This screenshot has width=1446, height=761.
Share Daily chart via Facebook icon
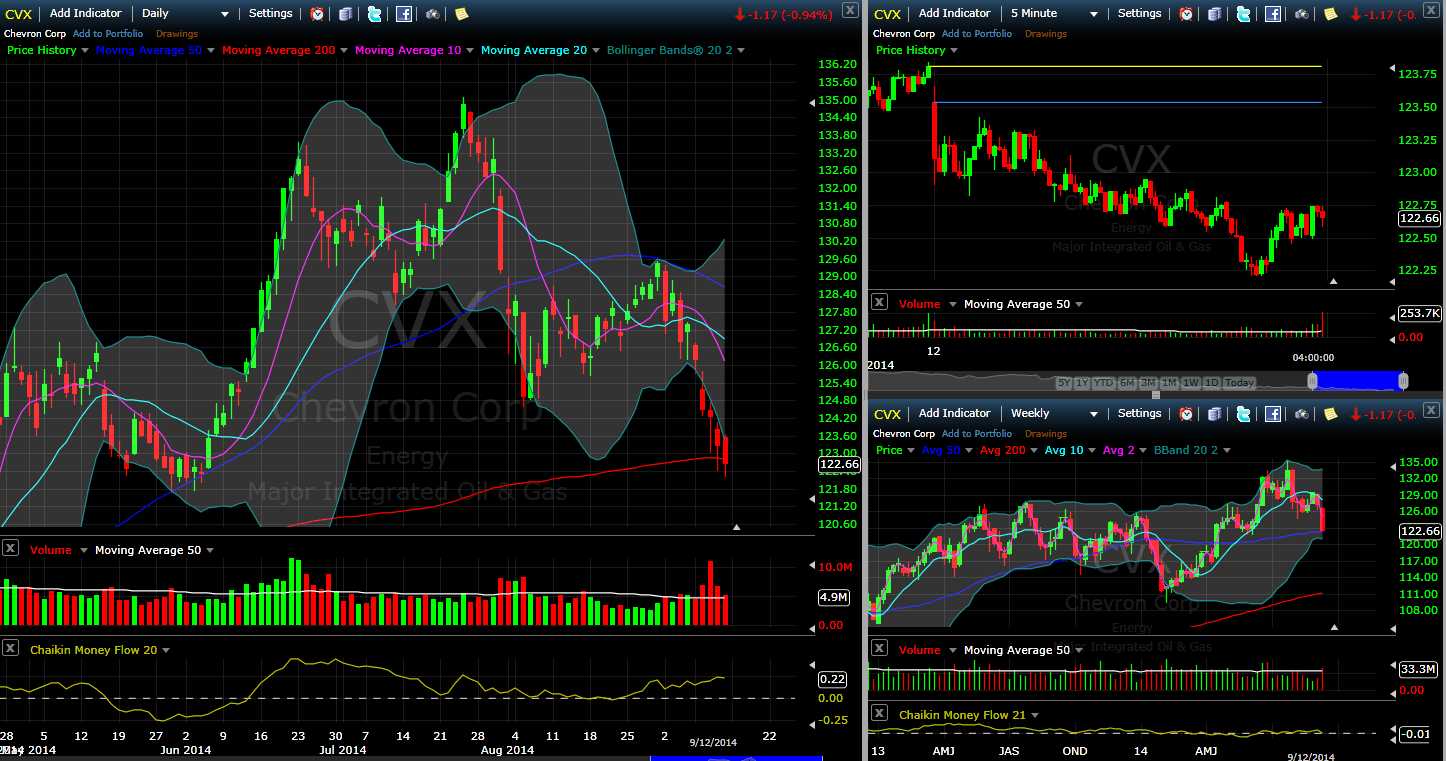[403, 14]
